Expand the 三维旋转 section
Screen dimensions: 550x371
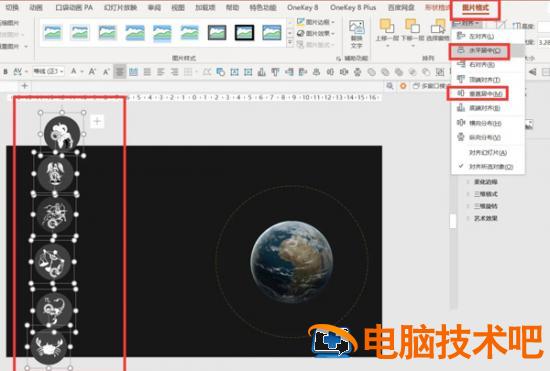click(x=485, y=206)
